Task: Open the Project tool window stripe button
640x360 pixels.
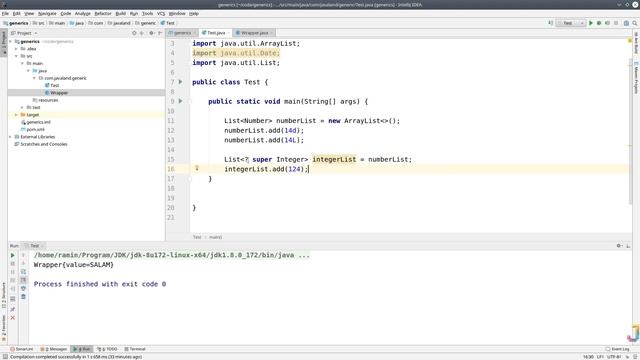Action: (4, 42)
